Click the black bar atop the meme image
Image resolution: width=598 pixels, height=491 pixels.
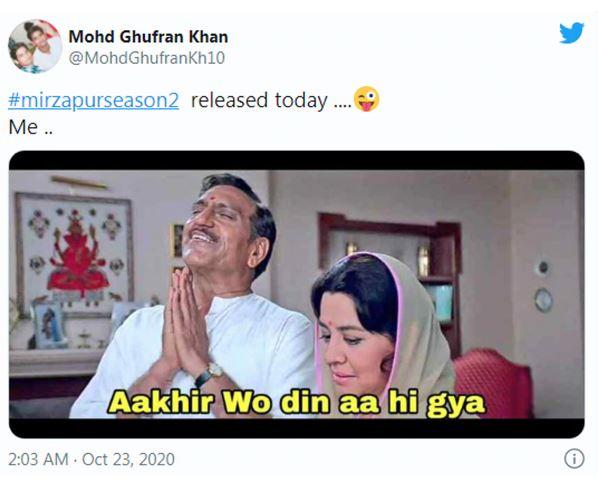[x=296, y=160]
